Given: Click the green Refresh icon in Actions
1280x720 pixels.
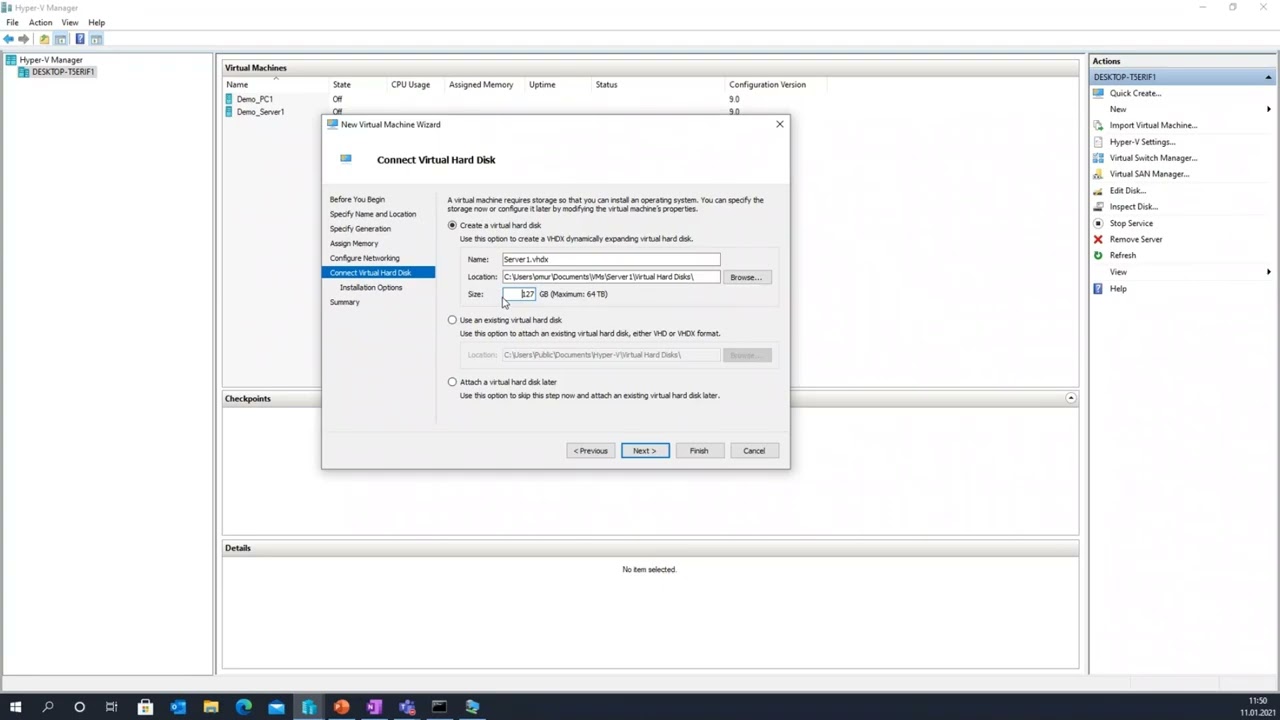Looking at the screenshot, I should point(1098,255).
